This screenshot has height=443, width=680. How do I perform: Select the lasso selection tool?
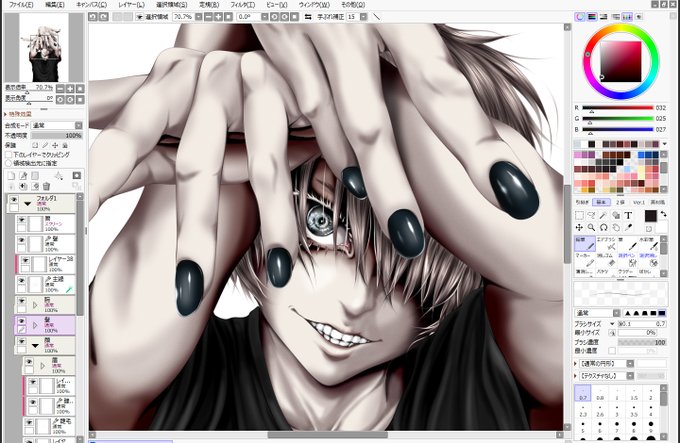click(x=592, y=215)
